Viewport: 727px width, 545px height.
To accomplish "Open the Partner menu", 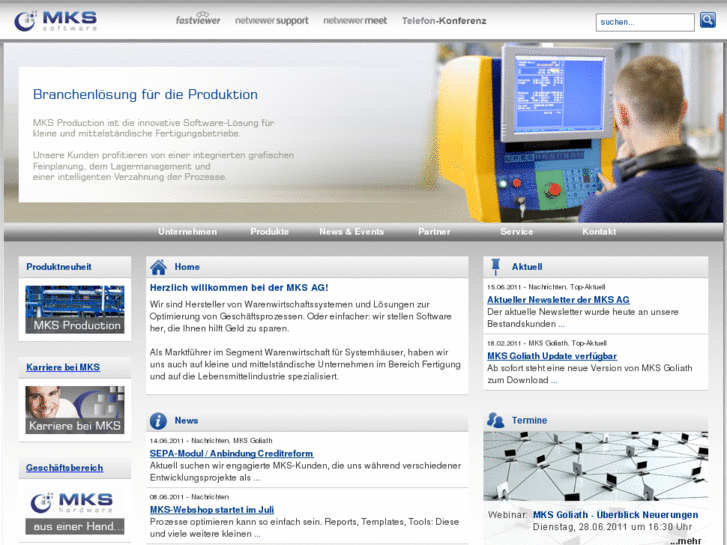I will pos(434,231).
